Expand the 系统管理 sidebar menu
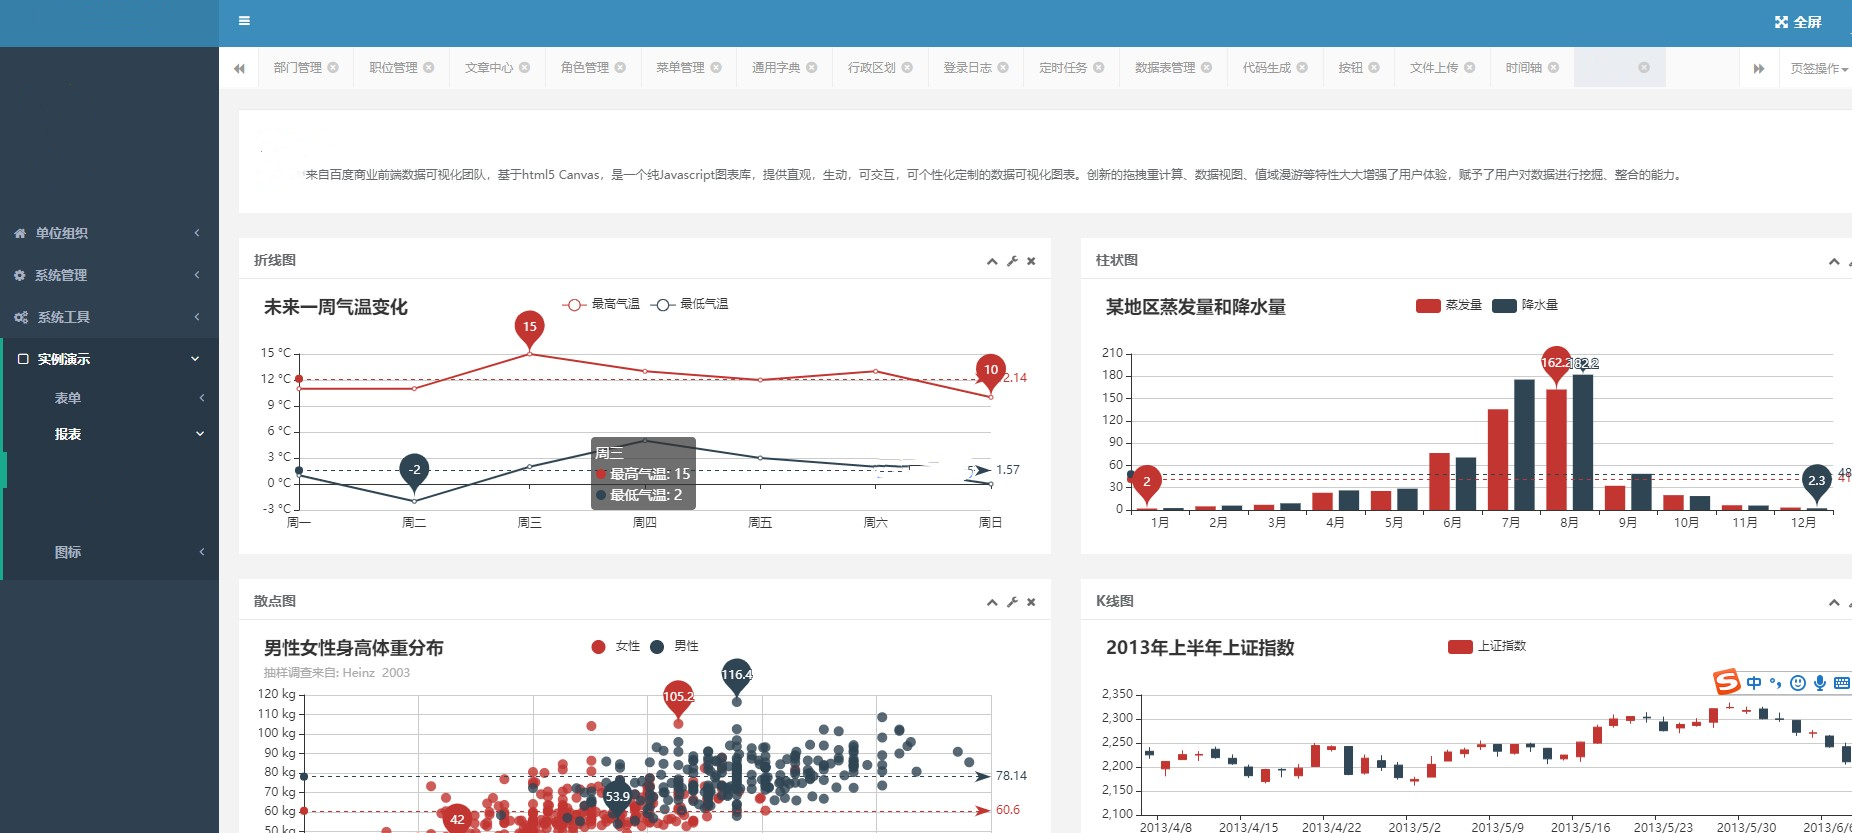This screenshot has height=833, width=1852. coord(109,275)
